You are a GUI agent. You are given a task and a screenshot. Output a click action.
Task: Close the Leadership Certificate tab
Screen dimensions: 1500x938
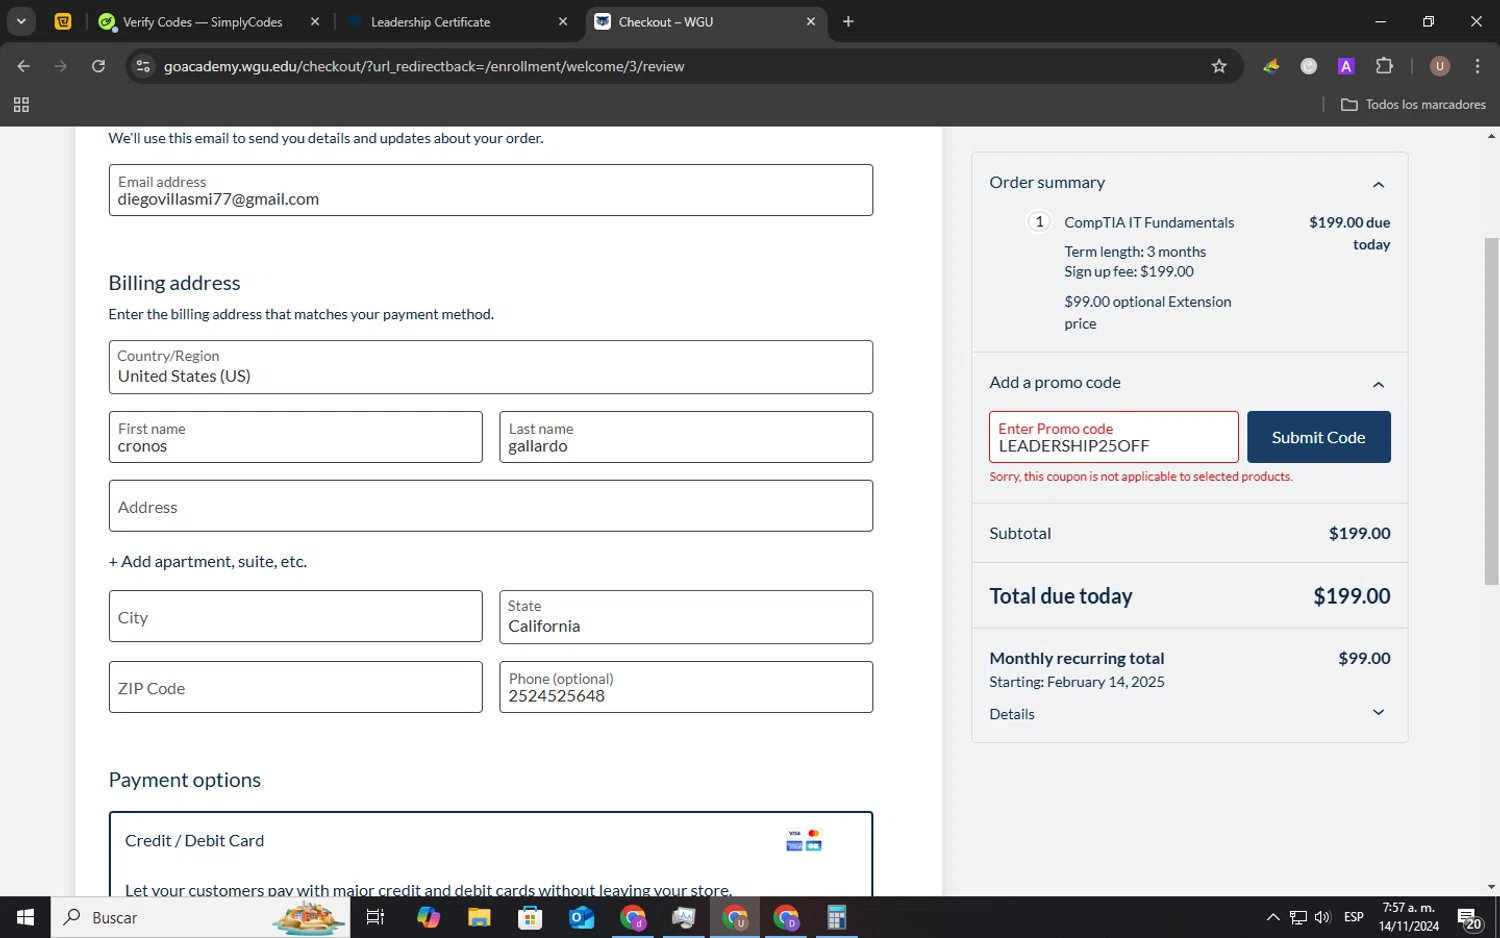pos(563,21)
